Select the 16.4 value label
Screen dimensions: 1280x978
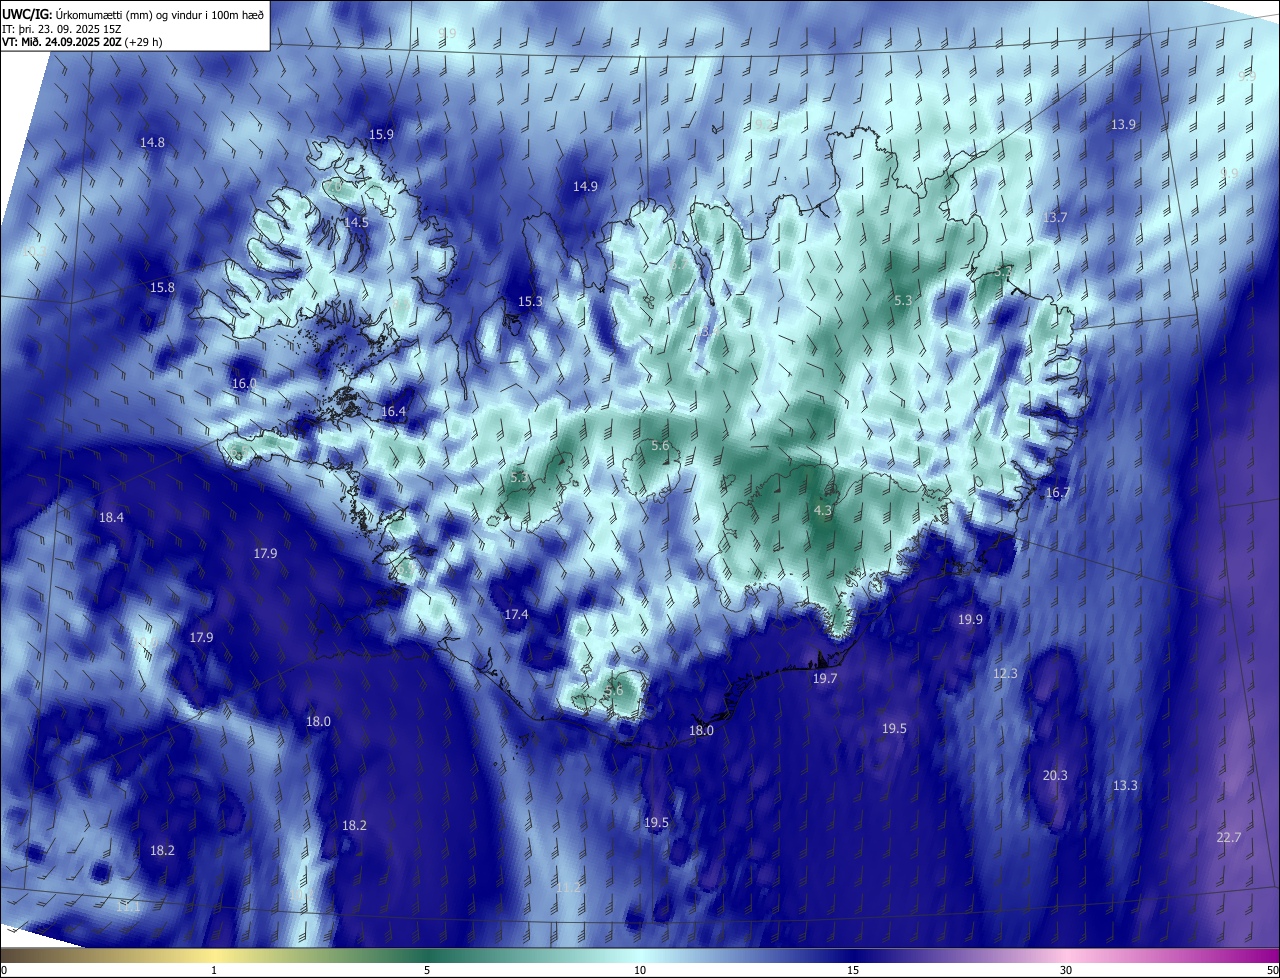[x=394, y=412]
